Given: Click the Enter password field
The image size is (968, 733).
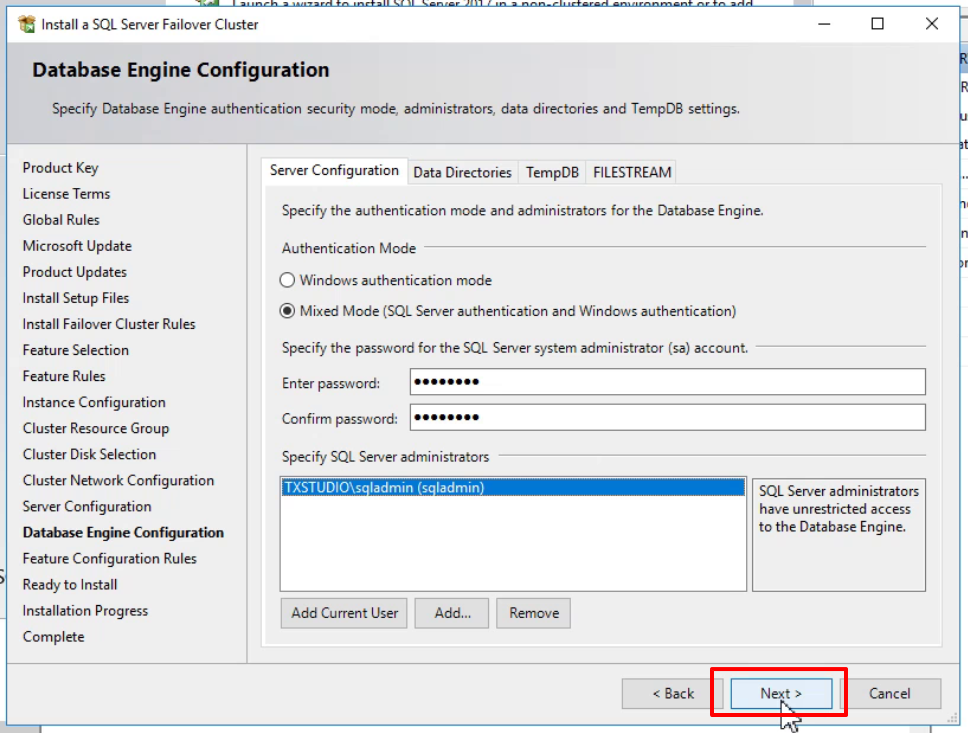Looking at the screenshot, I should point(667,382).
